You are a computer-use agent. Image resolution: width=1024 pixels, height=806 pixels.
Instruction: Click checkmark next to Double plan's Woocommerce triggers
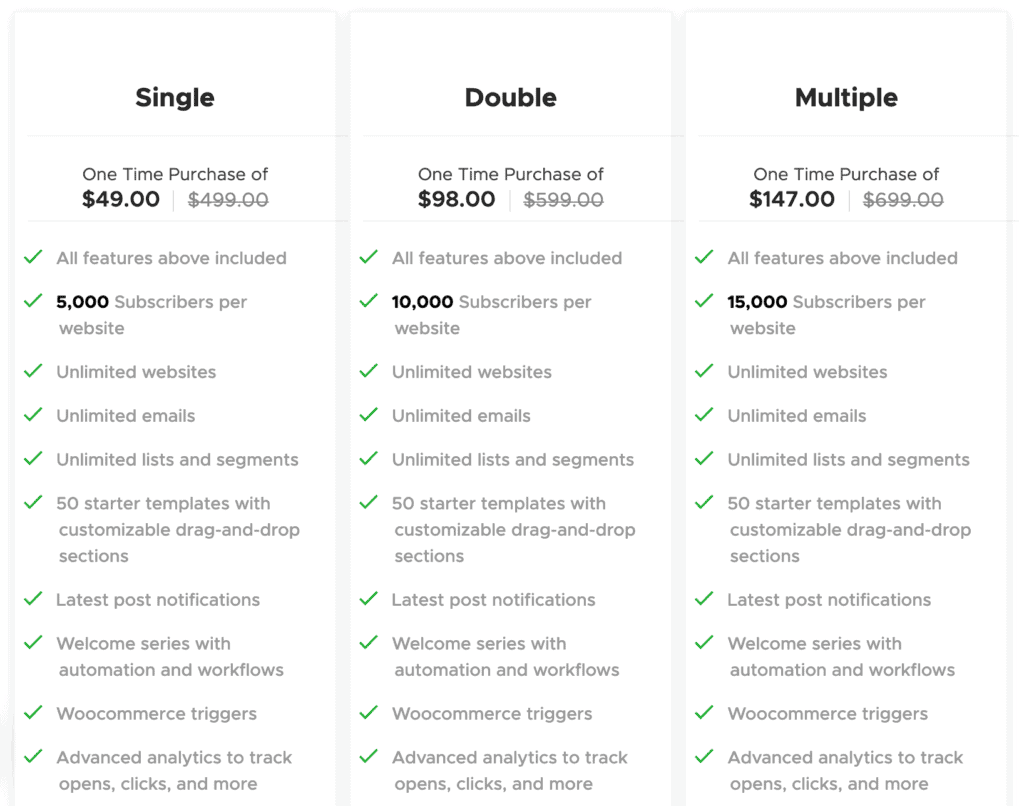tap(369, 712)
